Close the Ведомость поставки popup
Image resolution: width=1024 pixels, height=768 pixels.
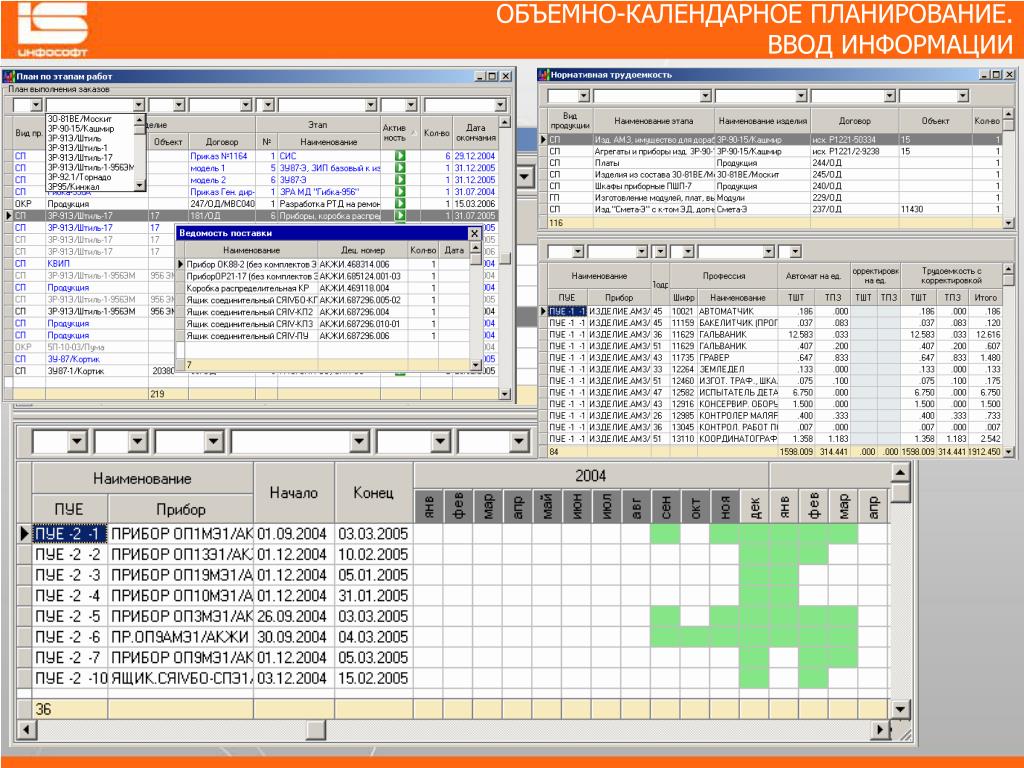pos(474,233)
